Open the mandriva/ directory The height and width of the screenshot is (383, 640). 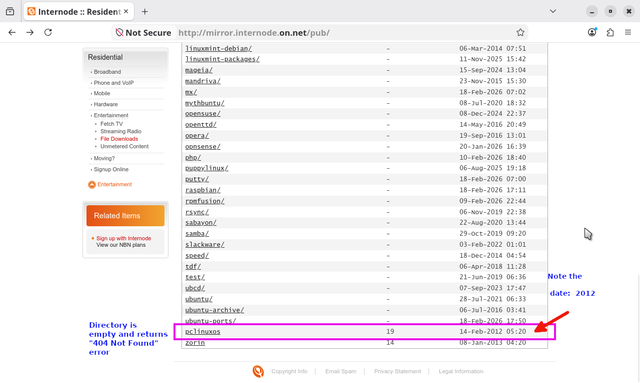[x=203, y=81]
